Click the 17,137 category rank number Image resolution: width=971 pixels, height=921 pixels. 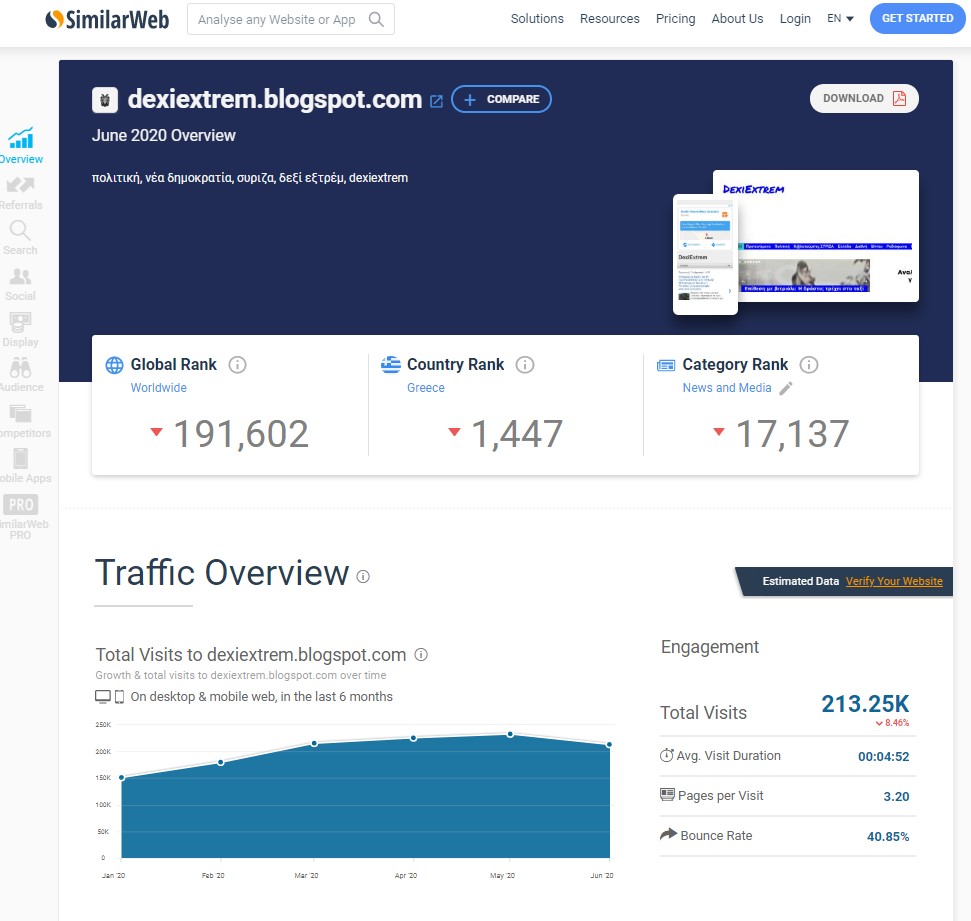tap(792, 434)
